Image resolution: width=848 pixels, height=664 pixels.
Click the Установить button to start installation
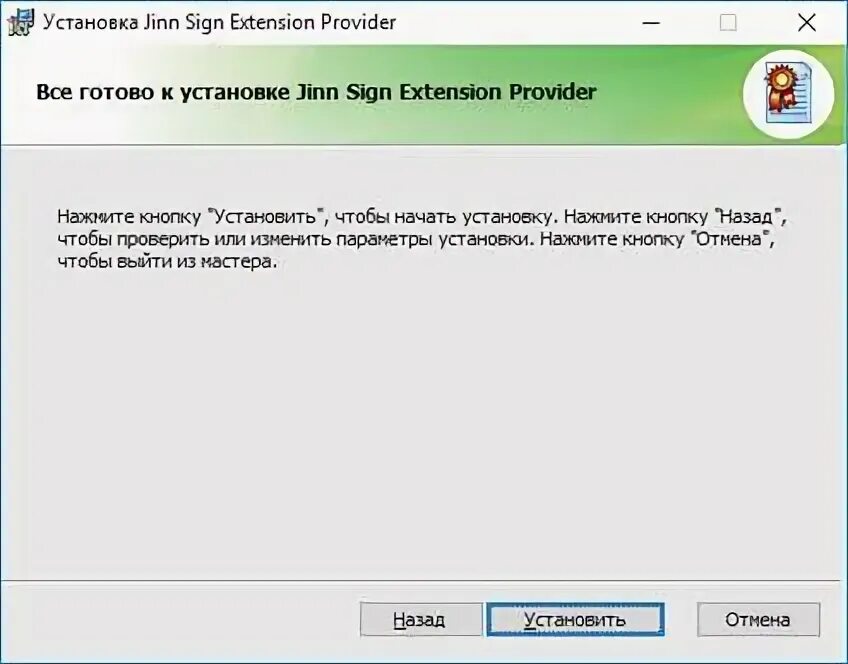575,619
